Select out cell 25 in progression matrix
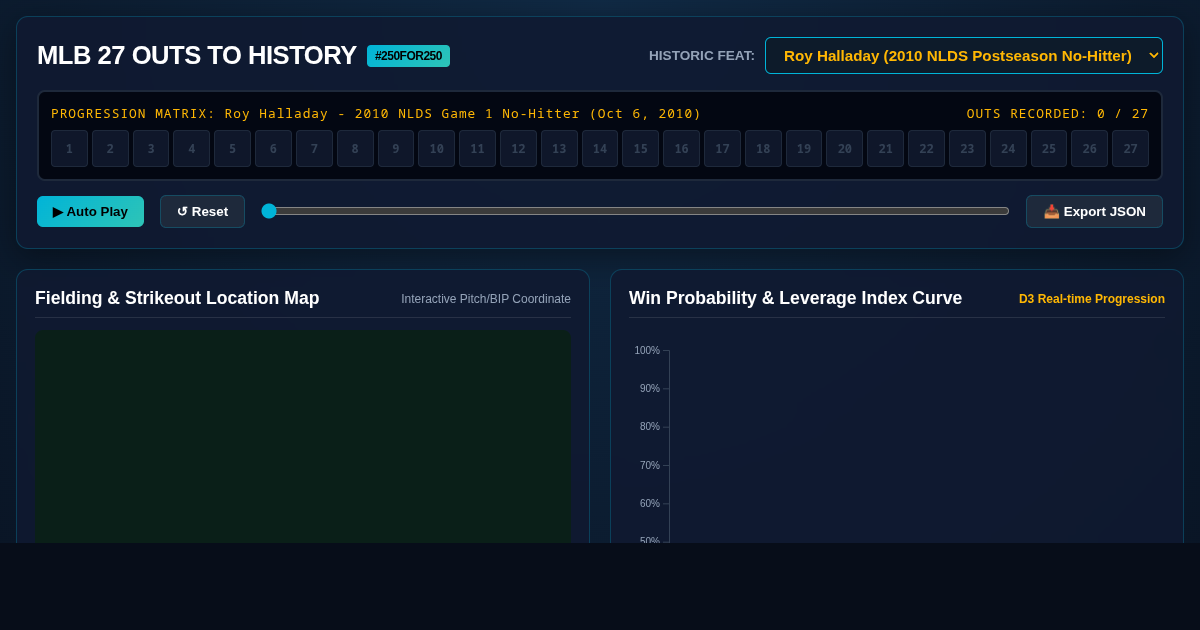The height and width of the screenshot is (630, 1200). coord(1049,149)
